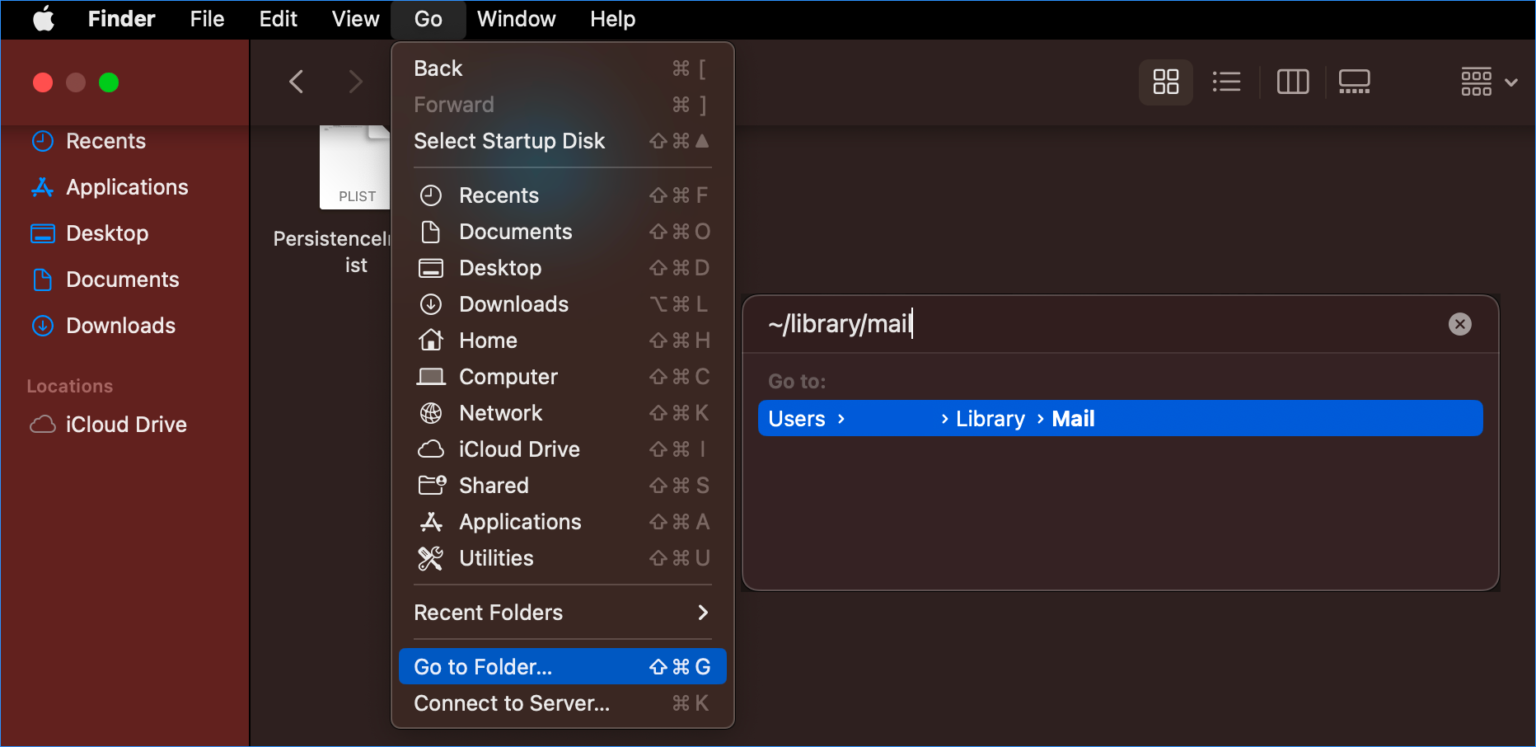This screenshot has width=1536, height=747.
Task: Select the Users Library Mail suggestion
Action: tap(1120, 418)
